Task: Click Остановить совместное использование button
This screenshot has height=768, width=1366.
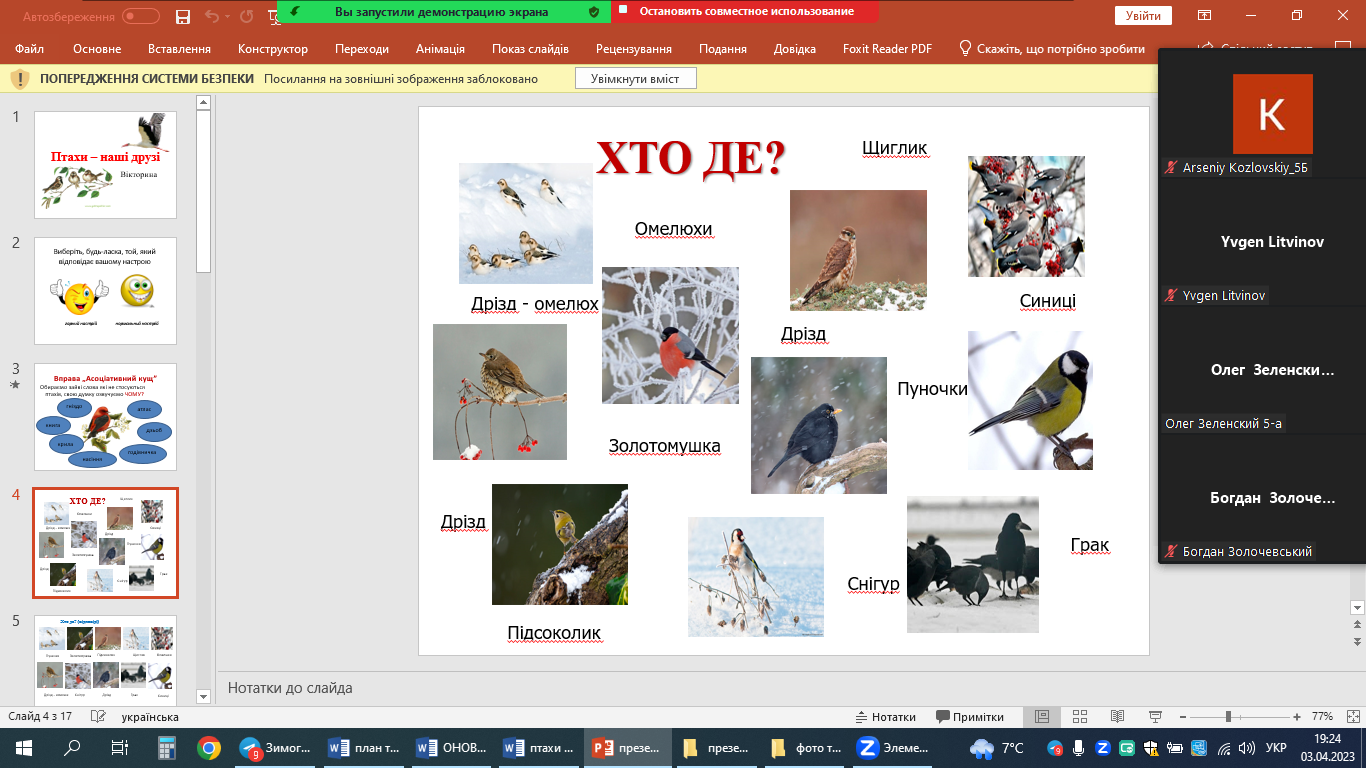Action: pos(745,12)
